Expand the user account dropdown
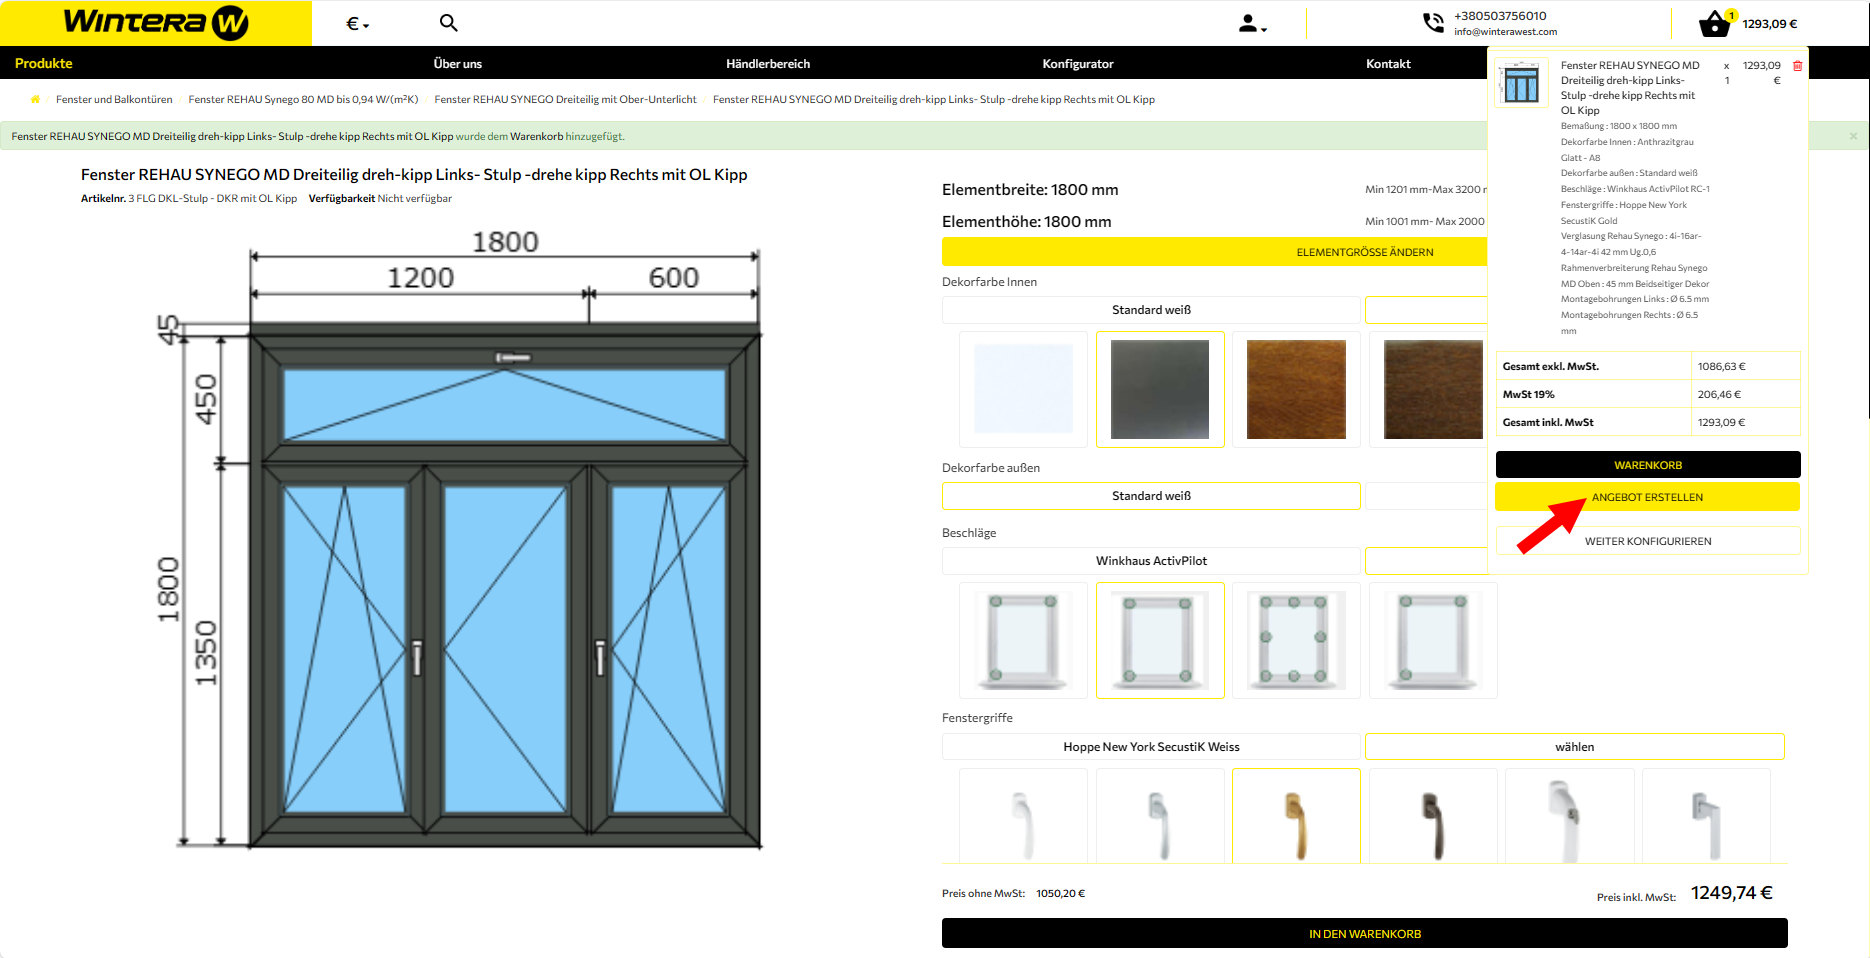Image resolution: width=1870 pixels, height=958 pixels. (x=1252, y=24)
